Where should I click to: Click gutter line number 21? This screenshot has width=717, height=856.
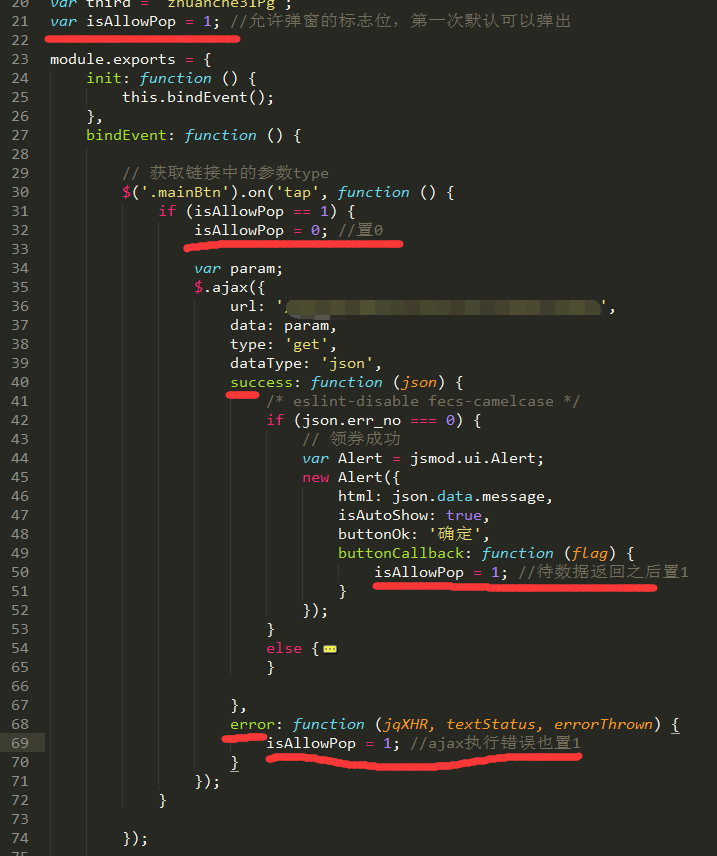[20, 21]
